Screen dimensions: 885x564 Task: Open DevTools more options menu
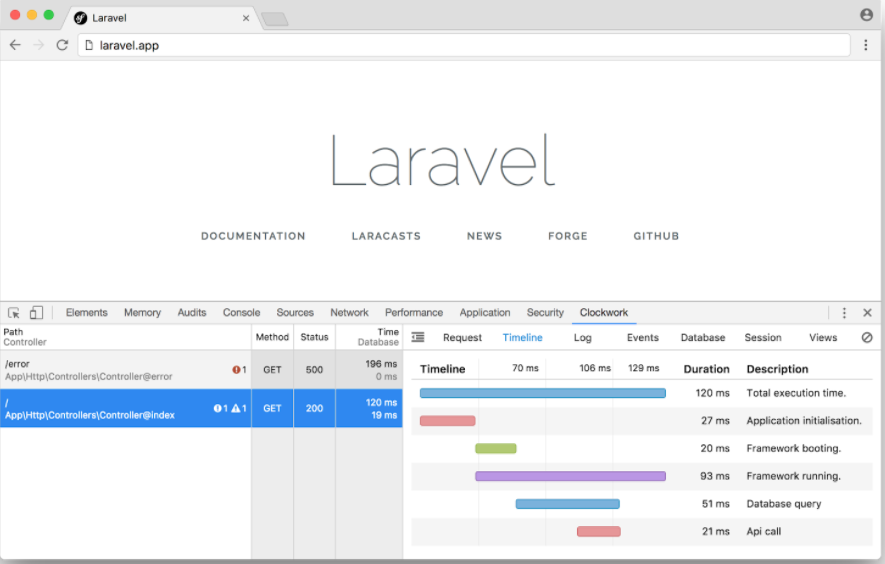pos(844,313)
